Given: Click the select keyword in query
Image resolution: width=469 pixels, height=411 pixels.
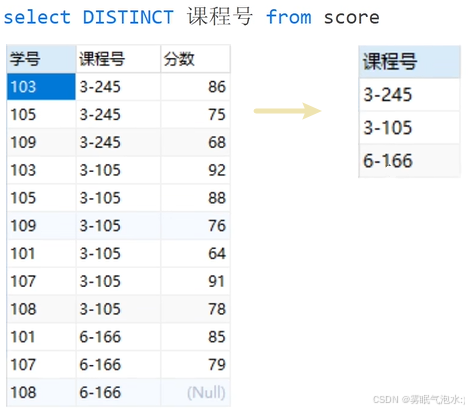Looking at the screenshot, I should click(x=37, y=17).
